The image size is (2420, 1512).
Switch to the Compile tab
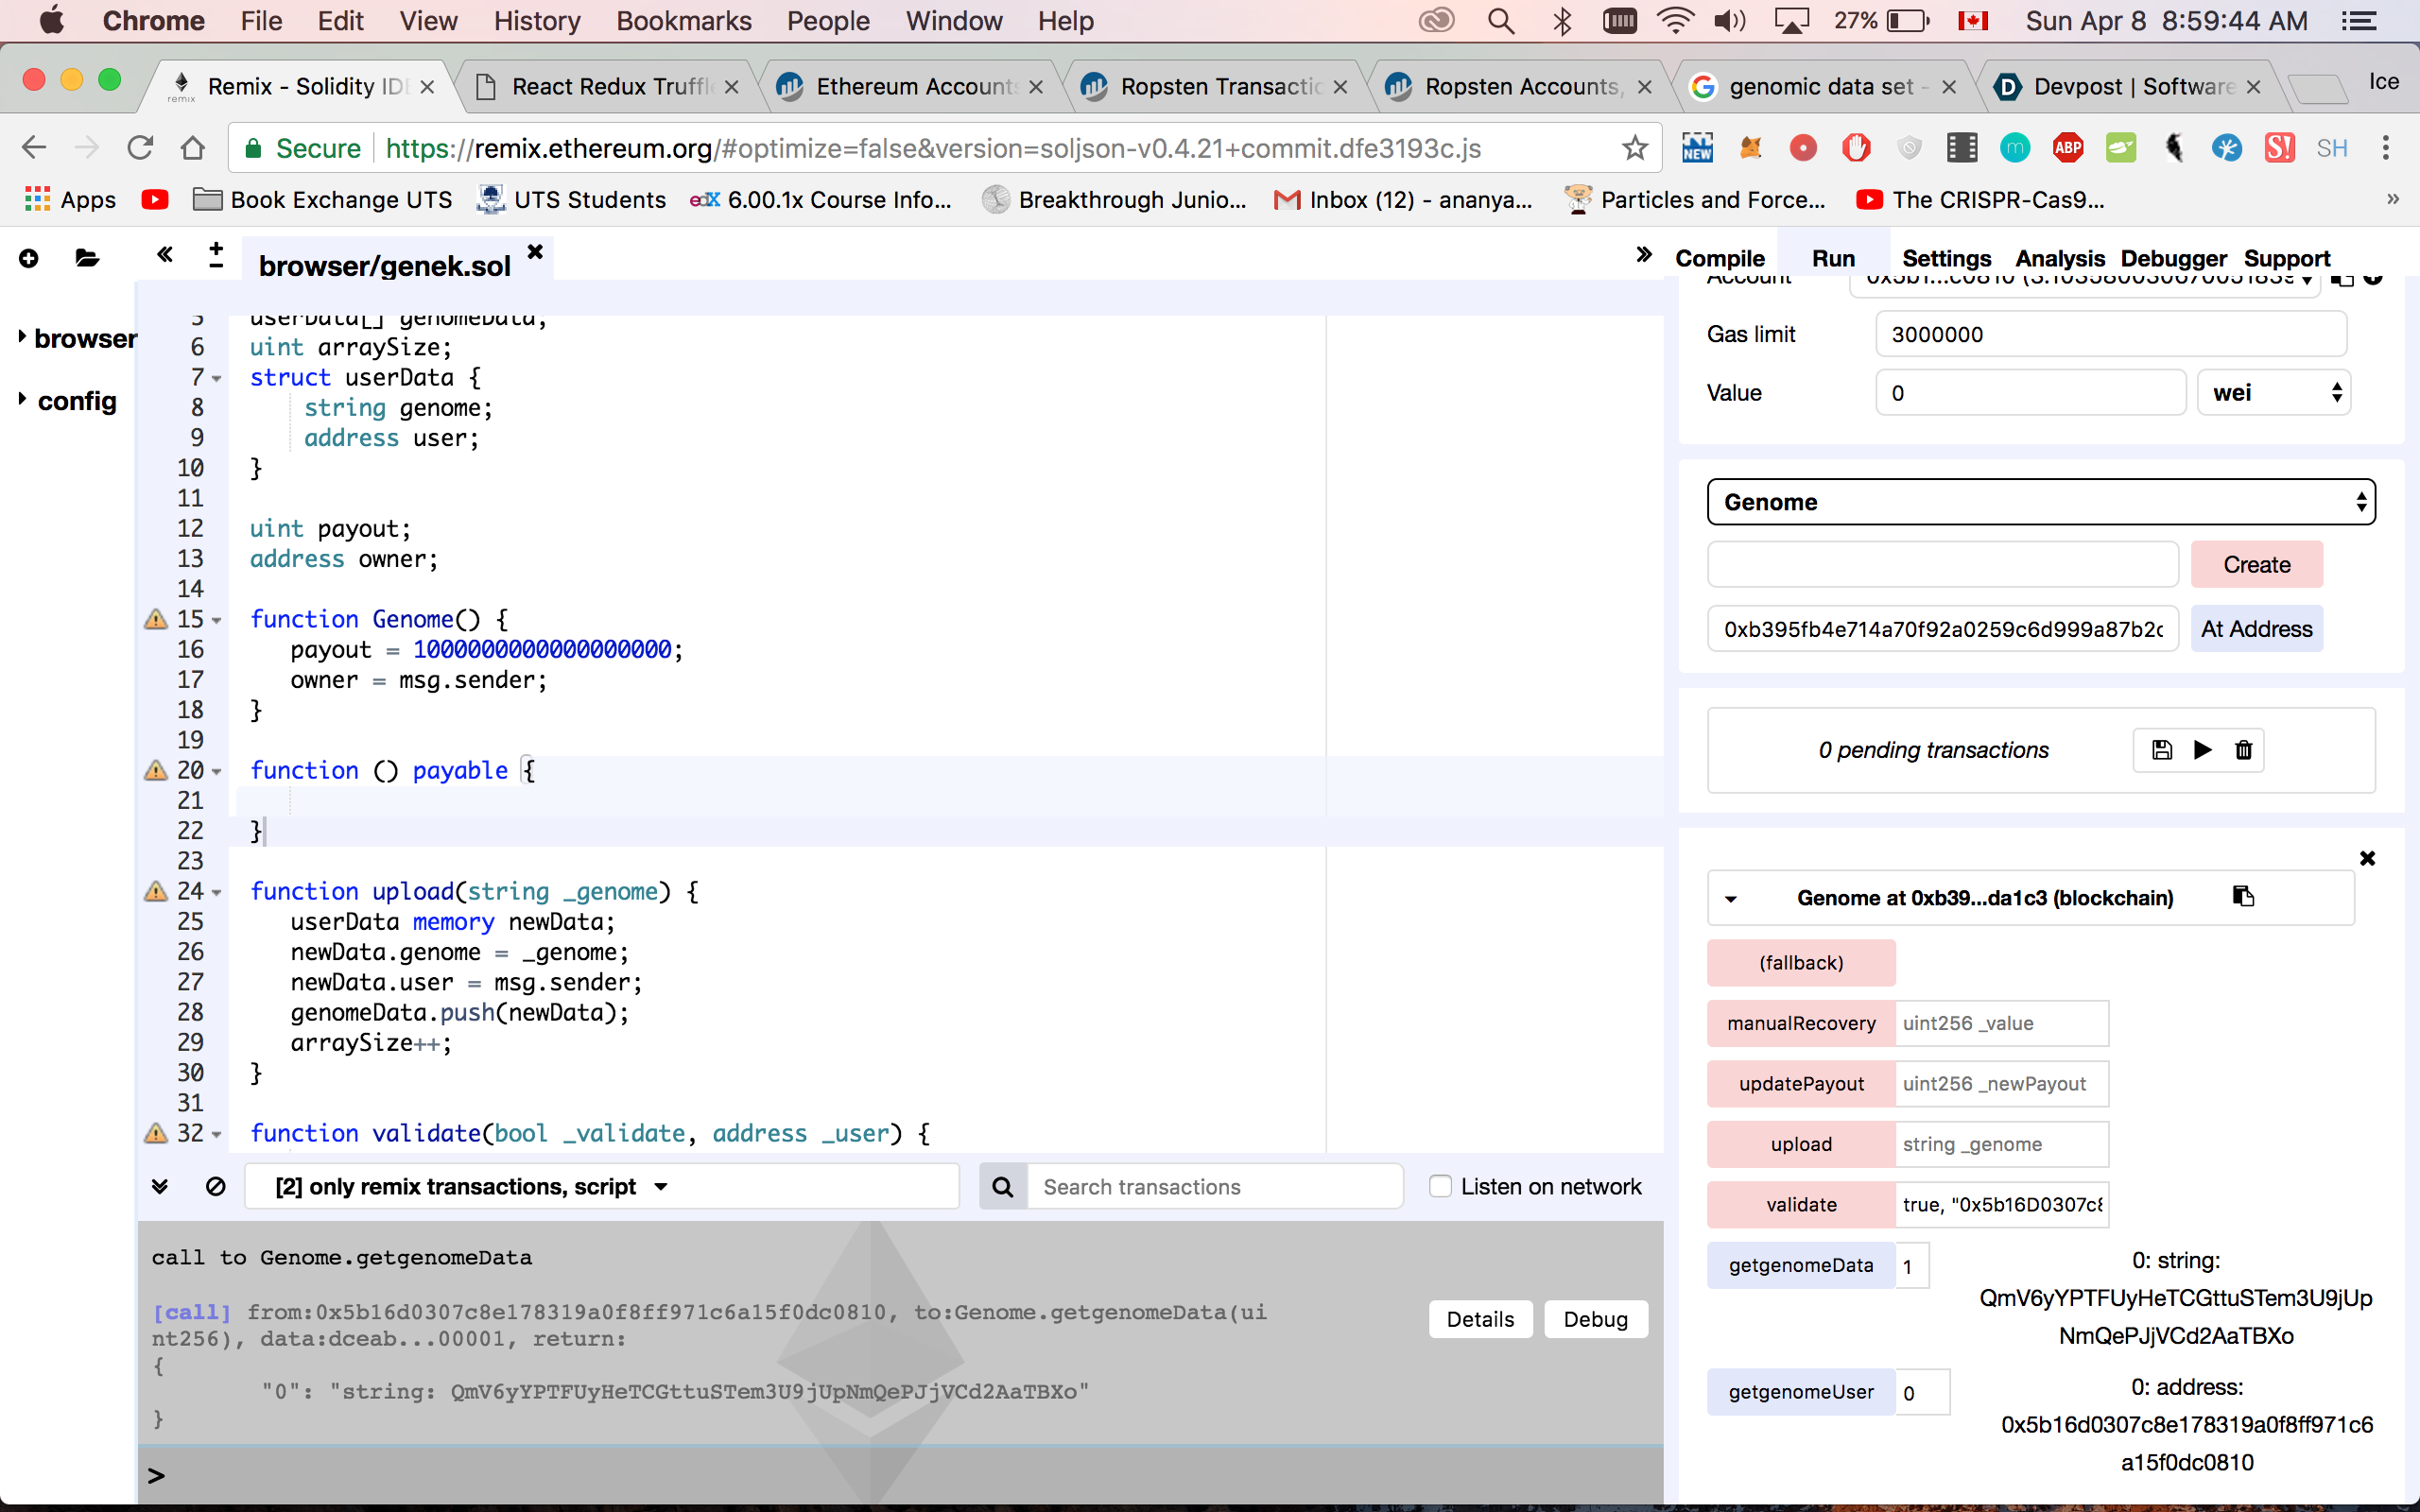tap(1719, 259)
